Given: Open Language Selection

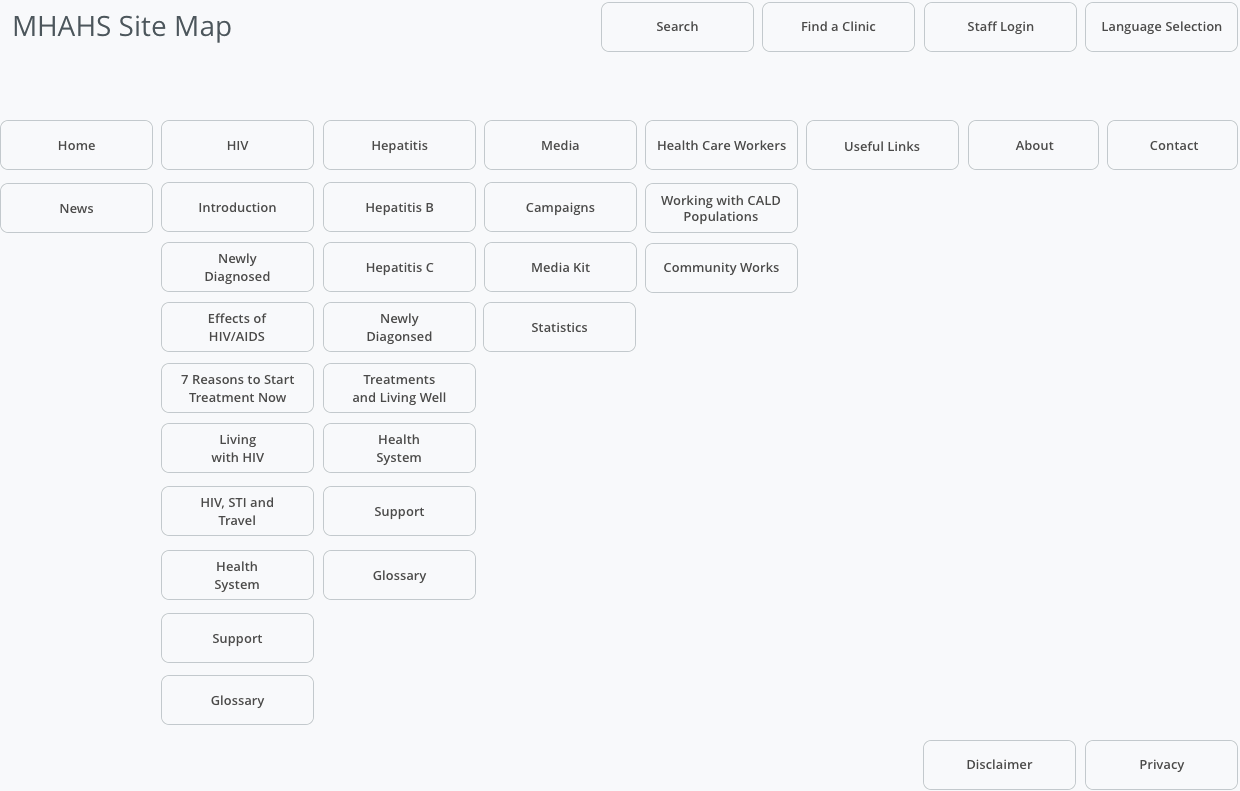Looking at the screenshot, I should tap(1161, 27).
